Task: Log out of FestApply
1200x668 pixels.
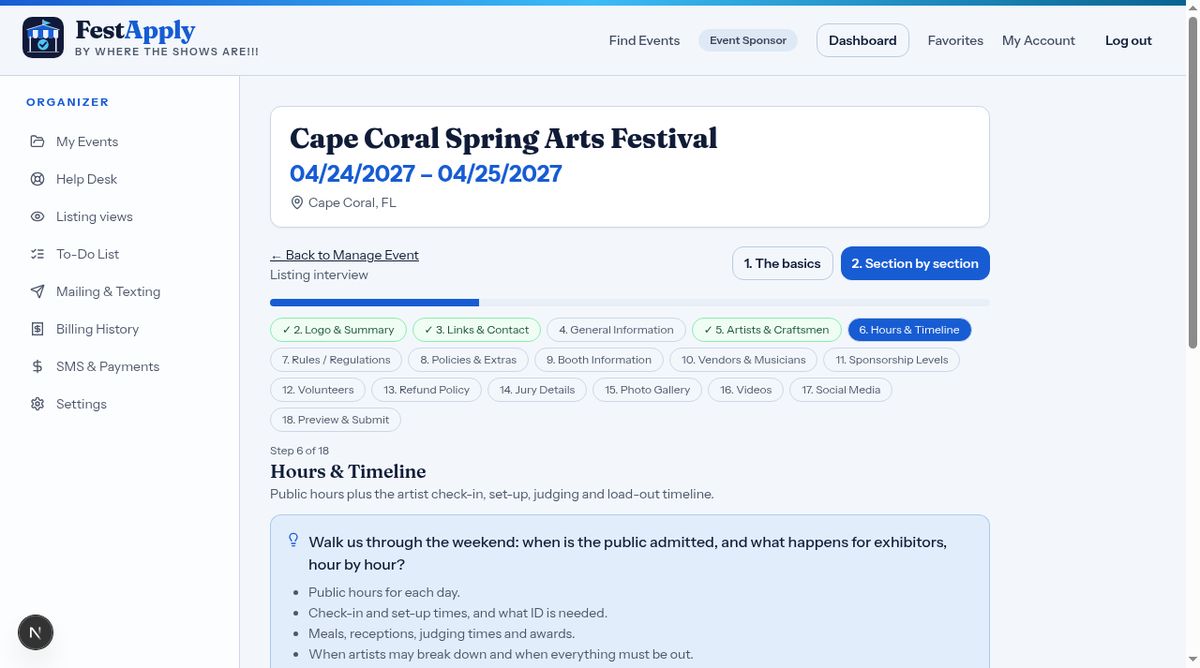Action: (x=1128, y=40)
